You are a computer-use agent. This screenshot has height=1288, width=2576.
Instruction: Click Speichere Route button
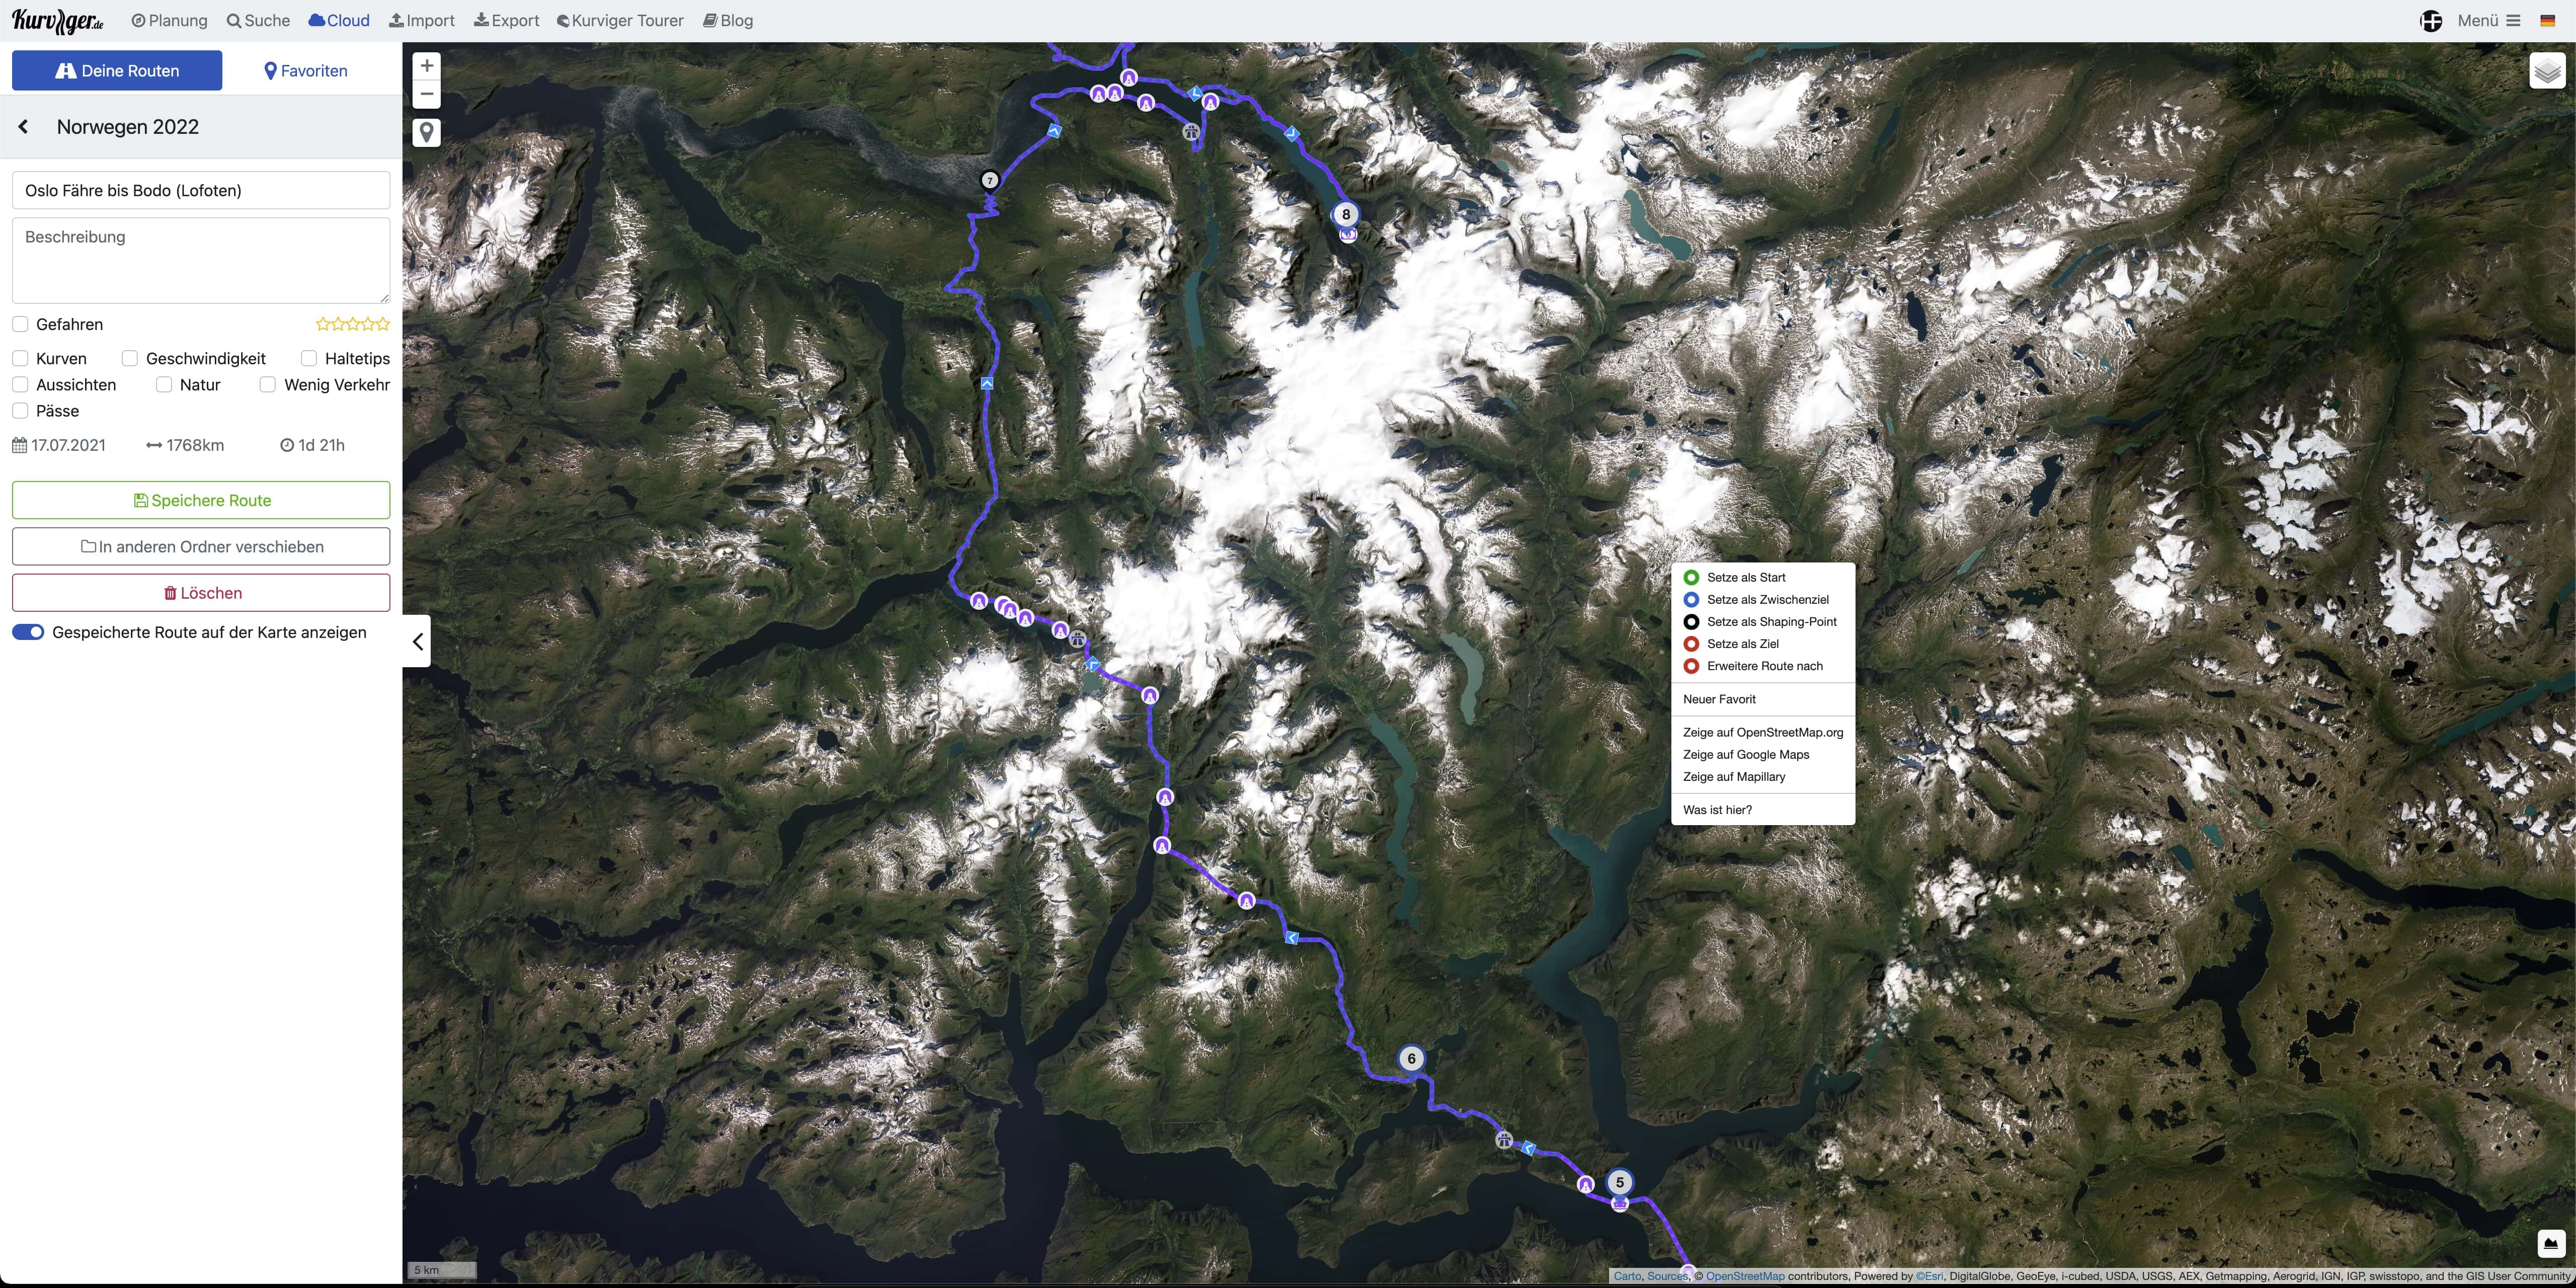[x=201, y=500]
